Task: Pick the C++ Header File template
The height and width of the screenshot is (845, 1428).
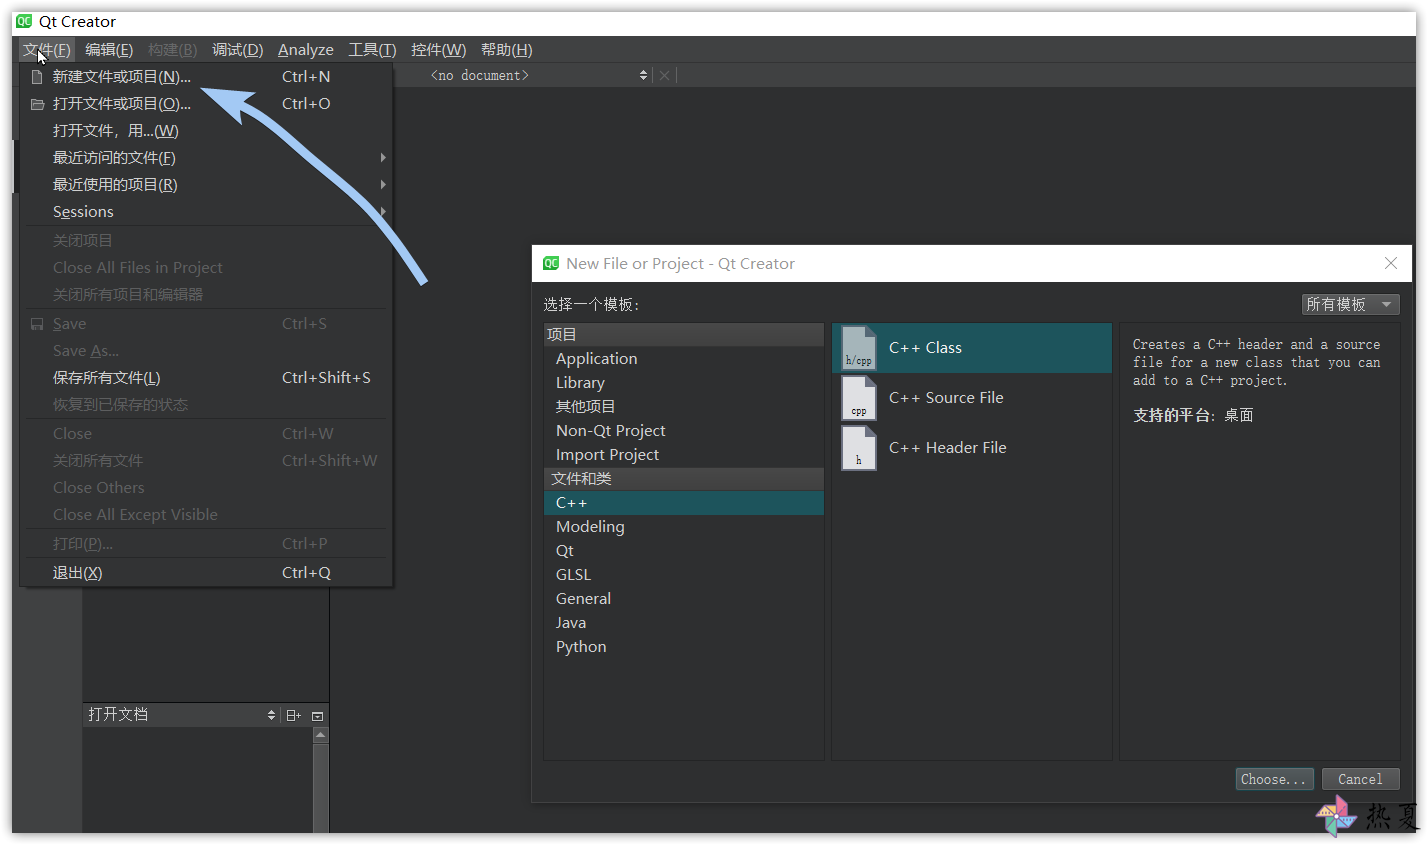Action: click(x=972, y=448)
